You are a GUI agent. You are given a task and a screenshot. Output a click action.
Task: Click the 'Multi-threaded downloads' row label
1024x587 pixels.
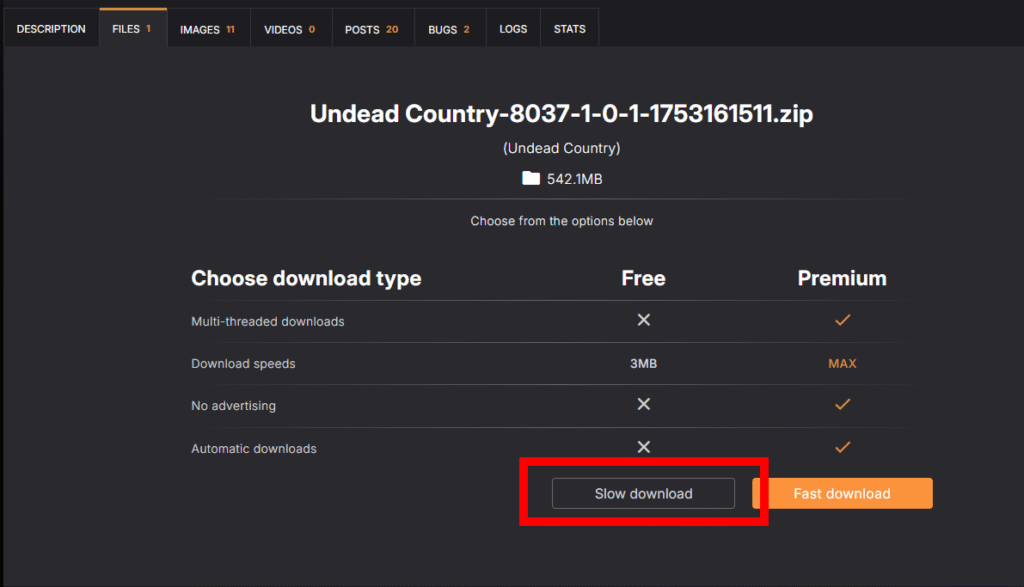click(268, 321)
